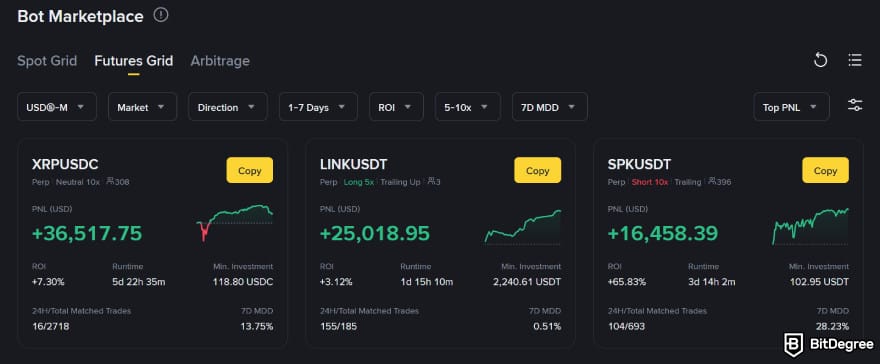Click copier count icon on LINKUSDT card

431,182
